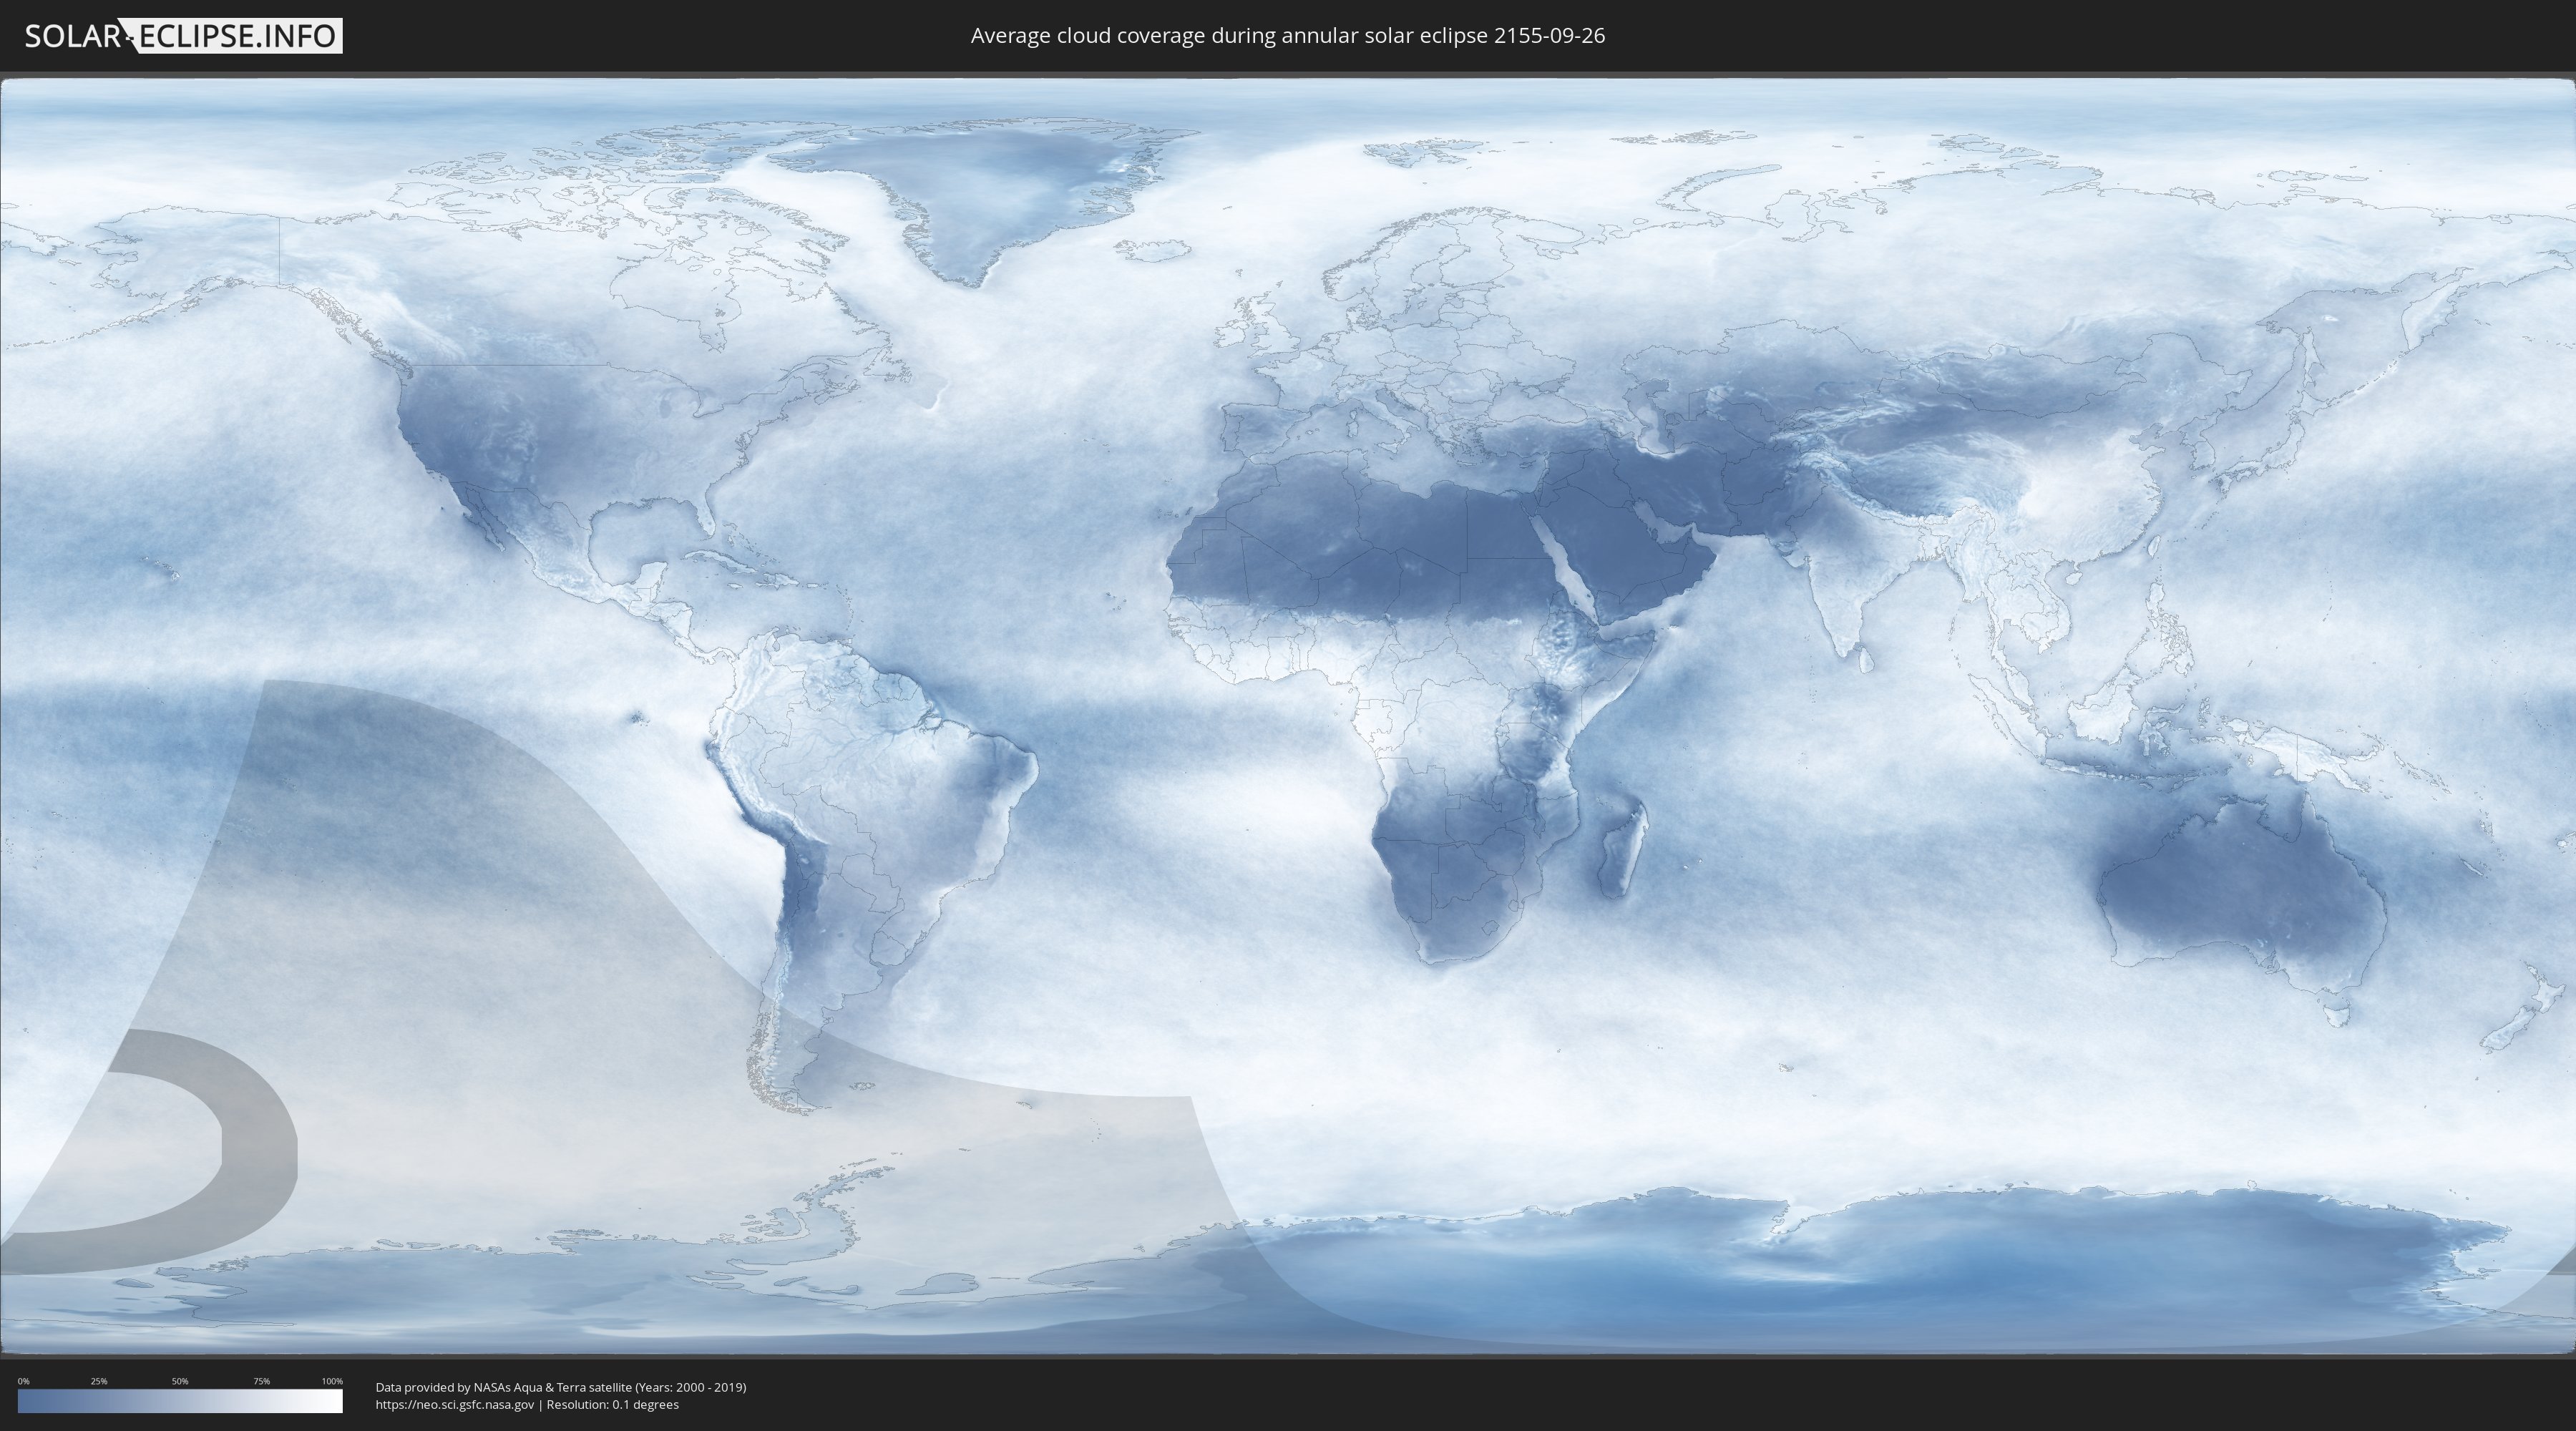Click 'Data provided by NASAs Aqua & Terra satellite' text
Viewport: 2576px width, 1431px height.
(x=503, y=1387)
